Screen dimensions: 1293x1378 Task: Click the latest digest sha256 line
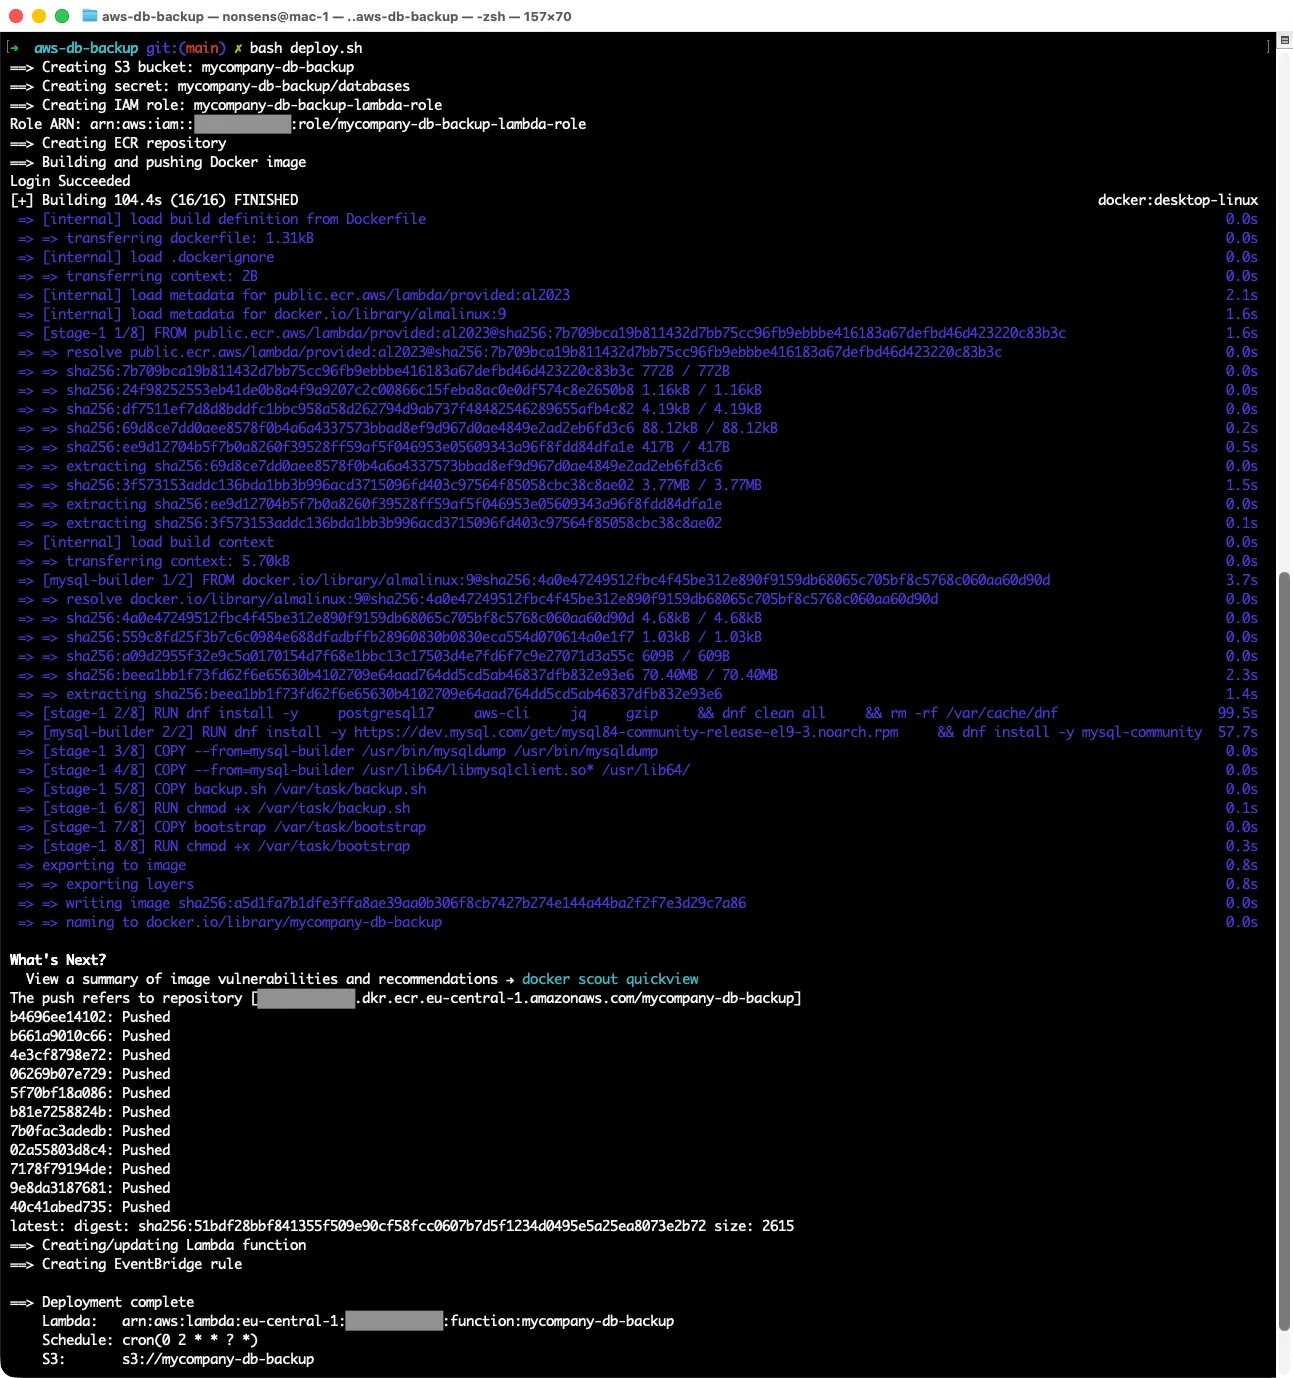[x=400, y=1225]
